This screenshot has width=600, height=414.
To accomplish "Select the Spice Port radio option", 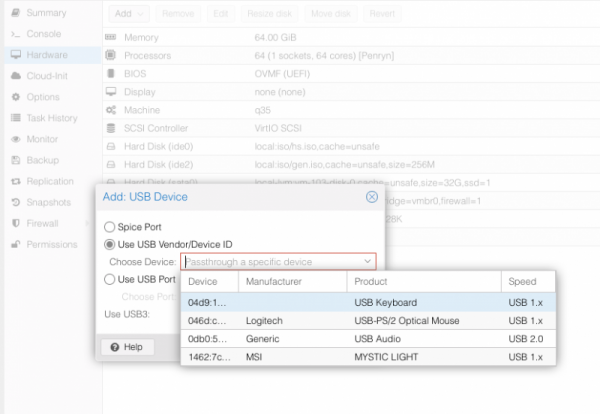I will pos(109,227).
